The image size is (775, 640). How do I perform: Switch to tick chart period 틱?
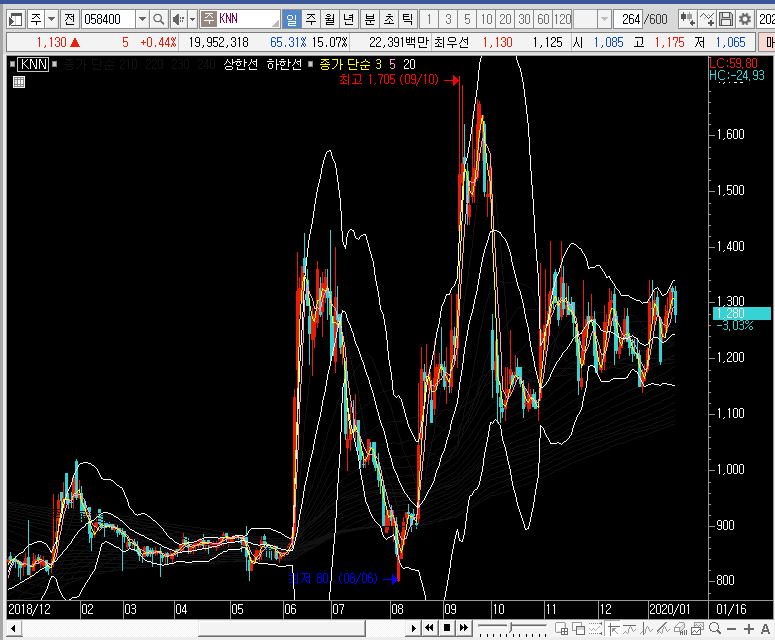click(407, 20)
